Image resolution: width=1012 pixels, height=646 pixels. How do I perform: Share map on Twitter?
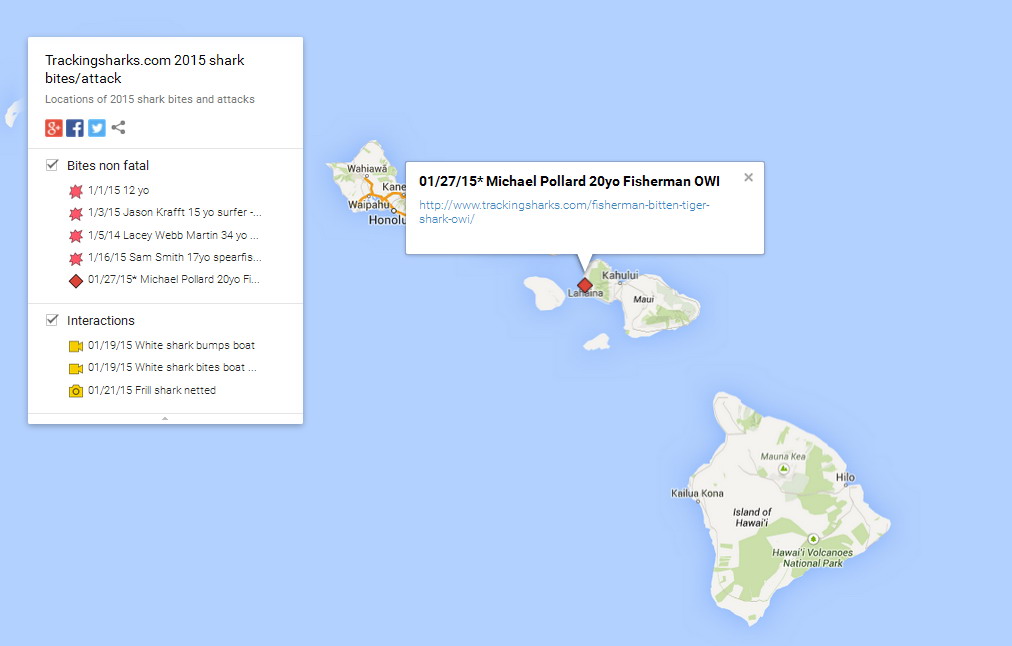tap(97, 128)
